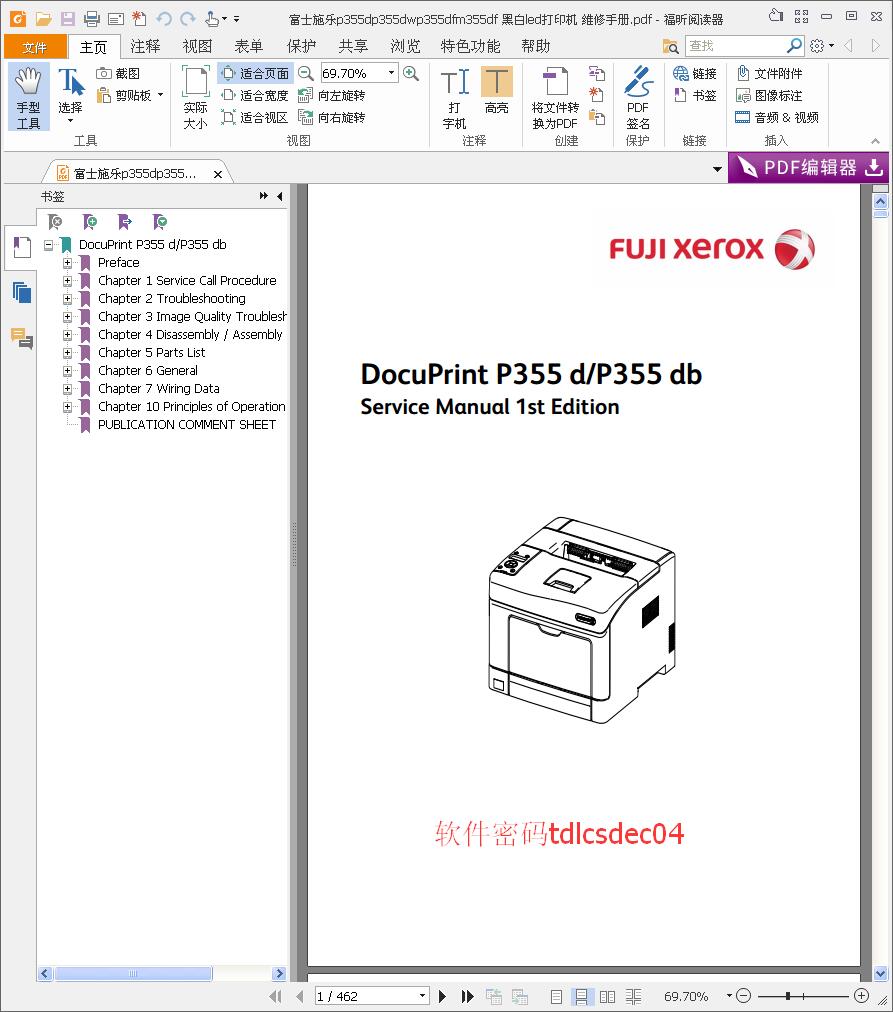Open the Bookmarks side panel icon
This screenshot has height=1012, width=893.
21,248
